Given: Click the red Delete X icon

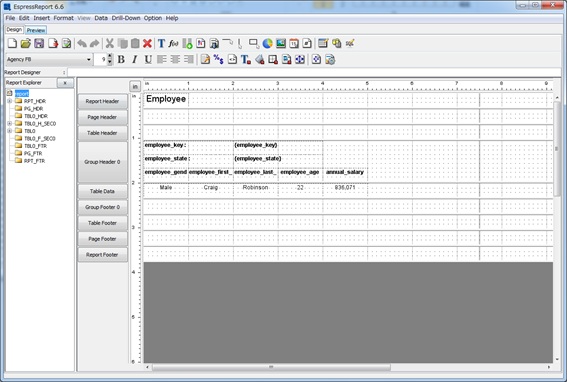Looking at the screenshot, I should [147, 43].
